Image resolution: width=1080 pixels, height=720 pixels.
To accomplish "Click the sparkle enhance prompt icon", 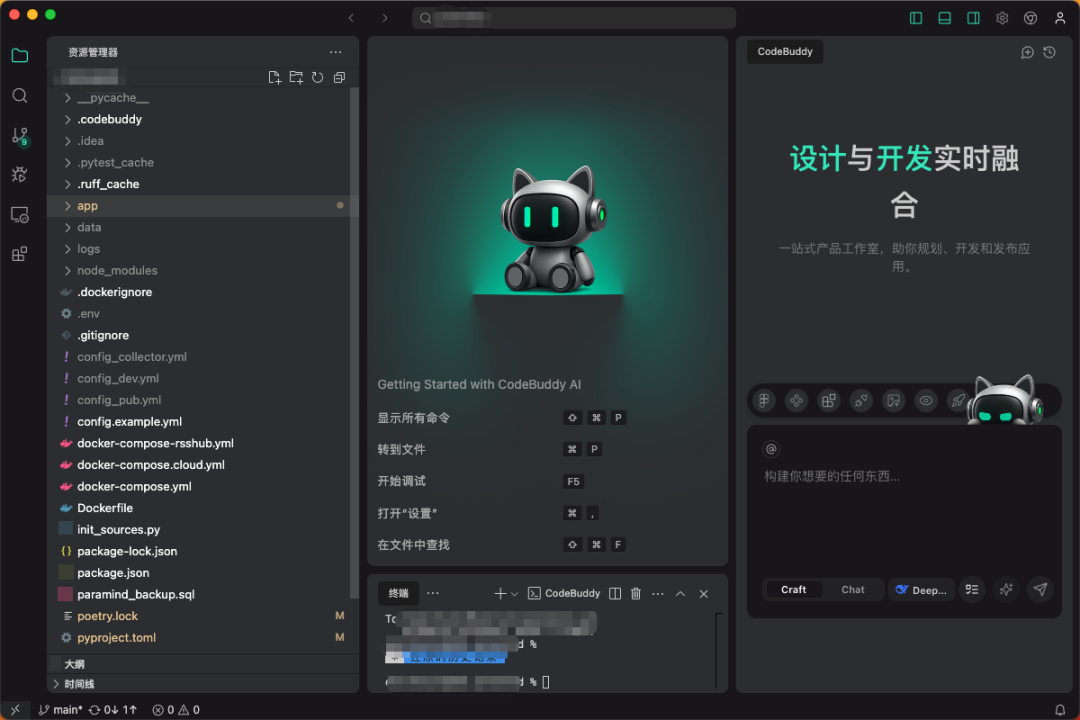I will pyautogui.click(x=1006, y=589).
